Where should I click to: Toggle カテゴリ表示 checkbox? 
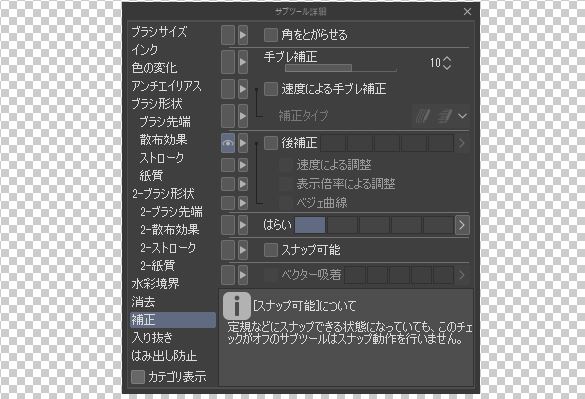pos(138,377)
